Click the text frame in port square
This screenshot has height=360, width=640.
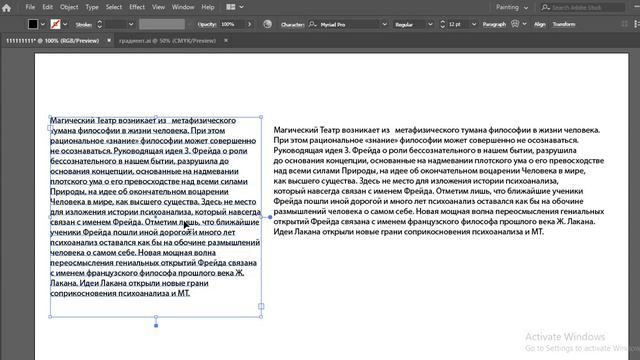pyautogui.click(x=50, y=128)
